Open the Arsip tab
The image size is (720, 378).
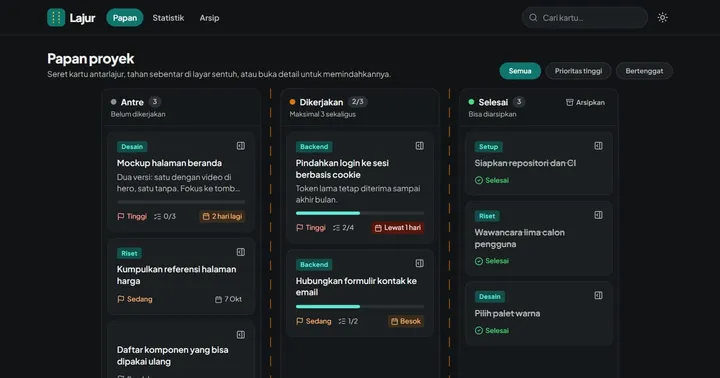(209, 18)
